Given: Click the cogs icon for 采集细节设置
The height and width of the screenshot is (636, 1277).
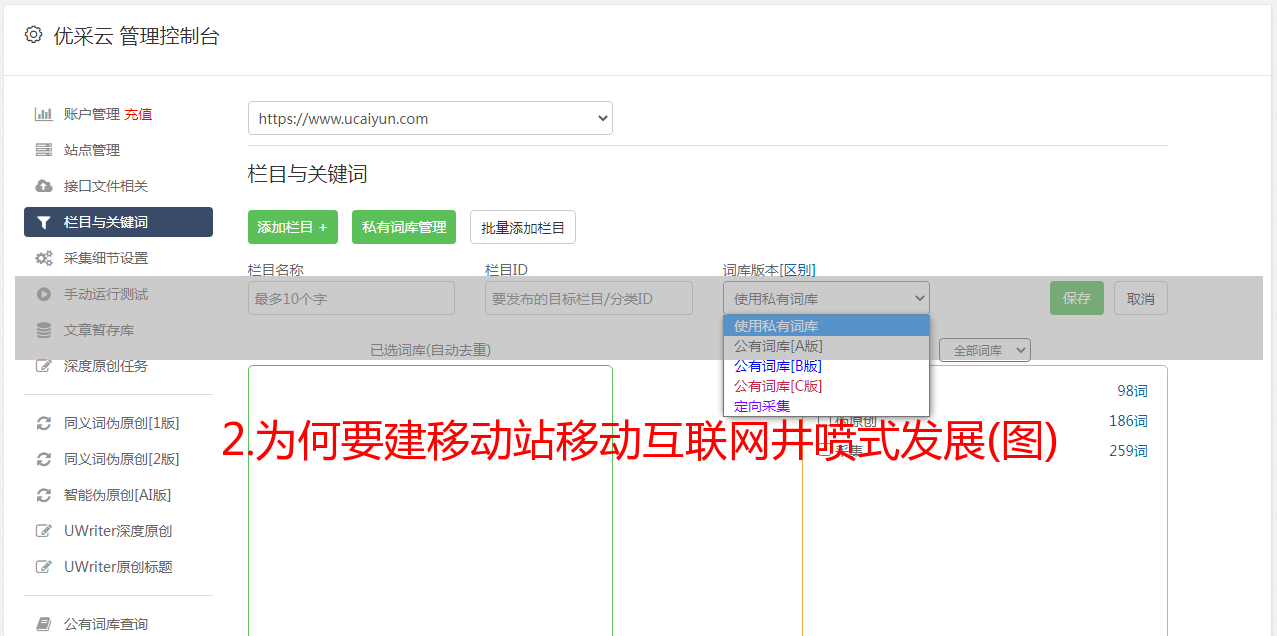Looking at the screenshot, I should 43,258.
